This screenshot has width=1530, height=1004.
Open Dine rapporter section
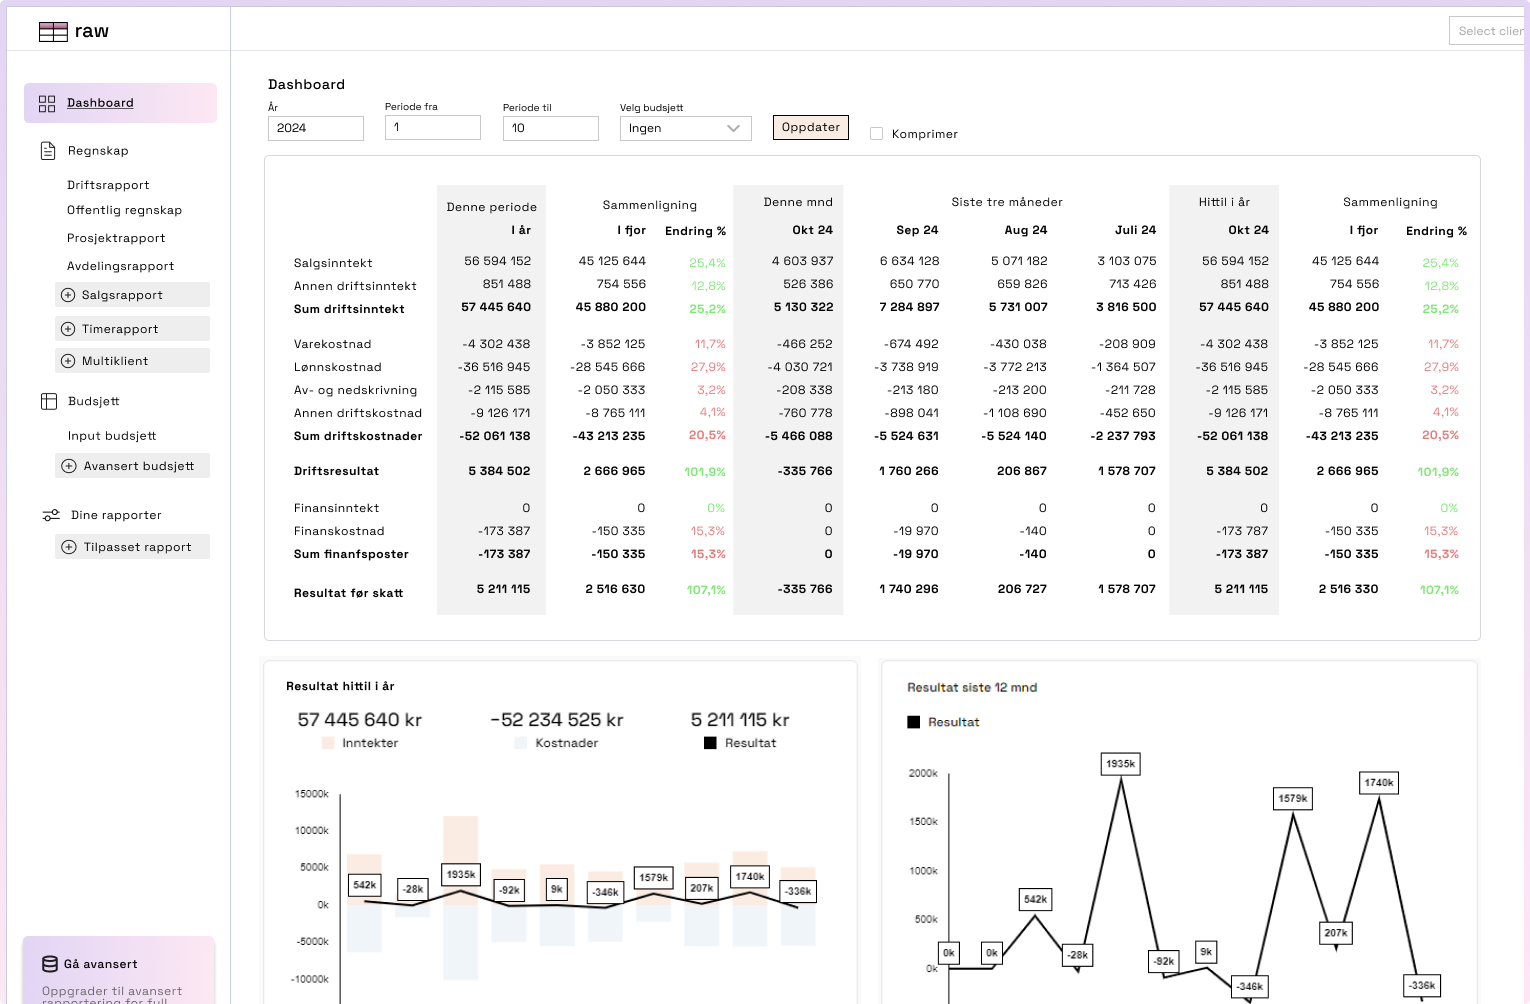pos(116,515)
